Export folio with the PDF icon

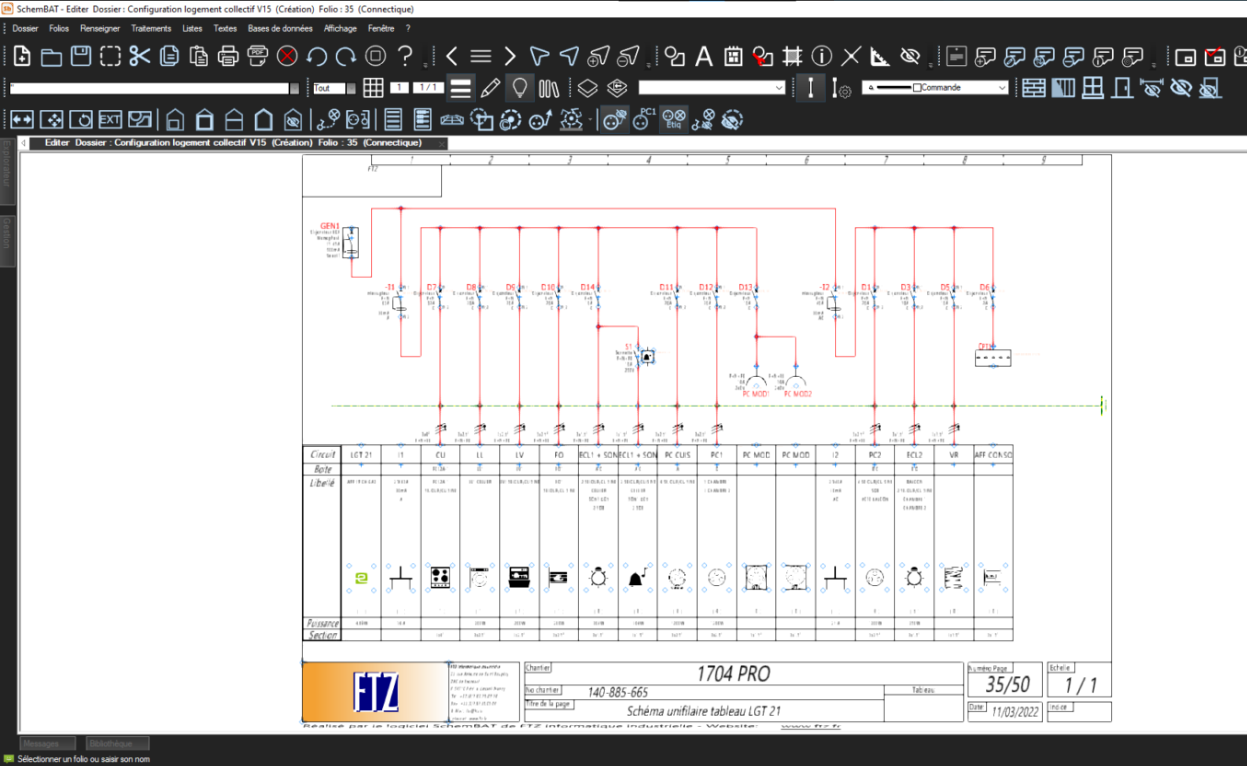(x=258, y=56)
